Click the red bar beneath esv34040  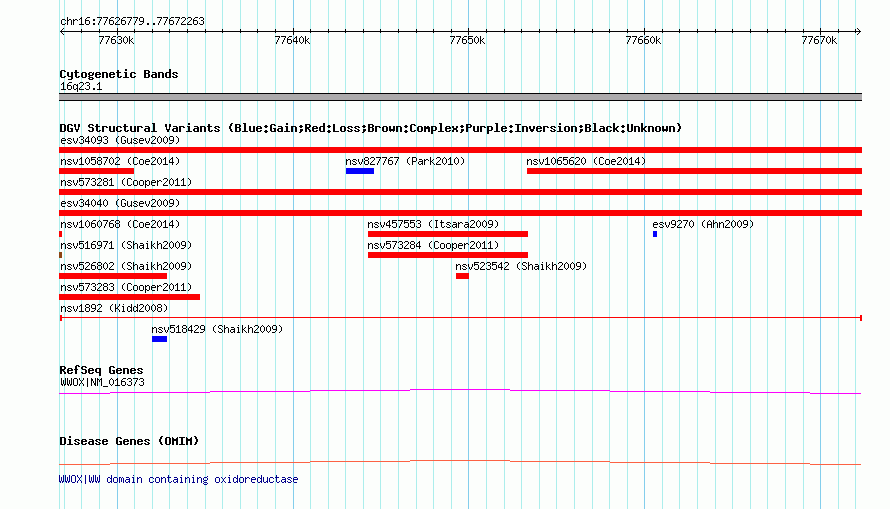point(460,213)
